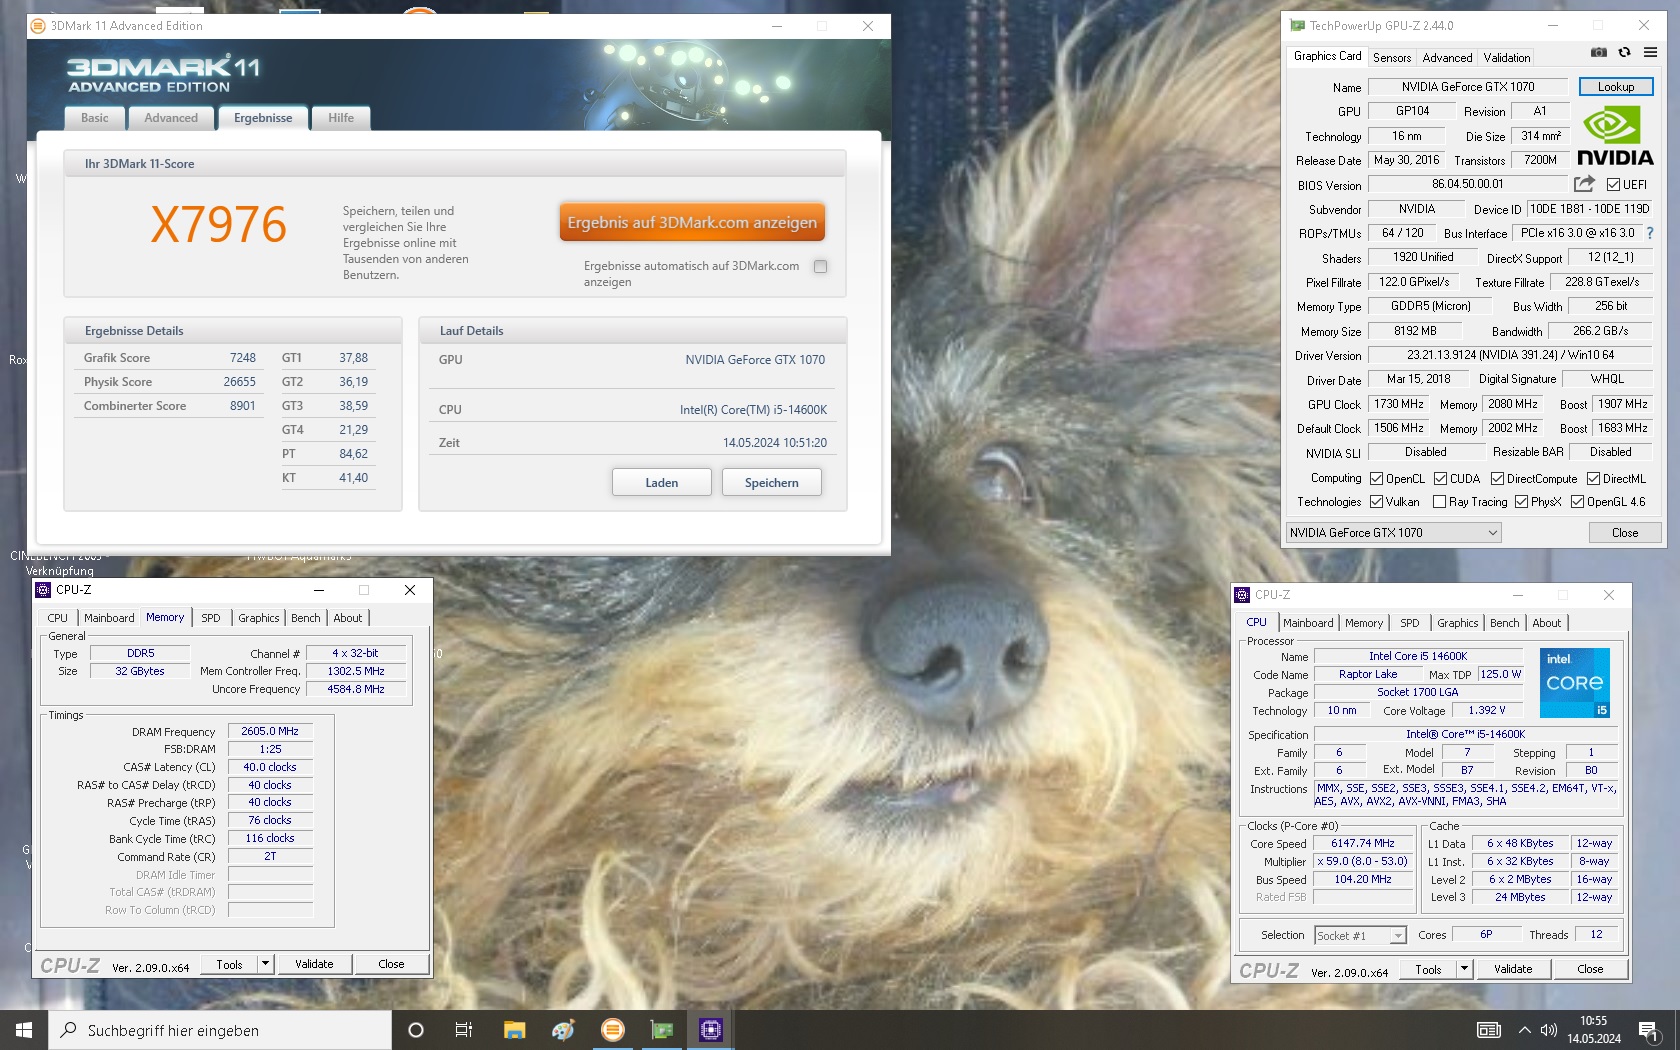The image size is (1680, 1050).
Task: Toggle the OpenCL checkbox
Action: 1377,479
